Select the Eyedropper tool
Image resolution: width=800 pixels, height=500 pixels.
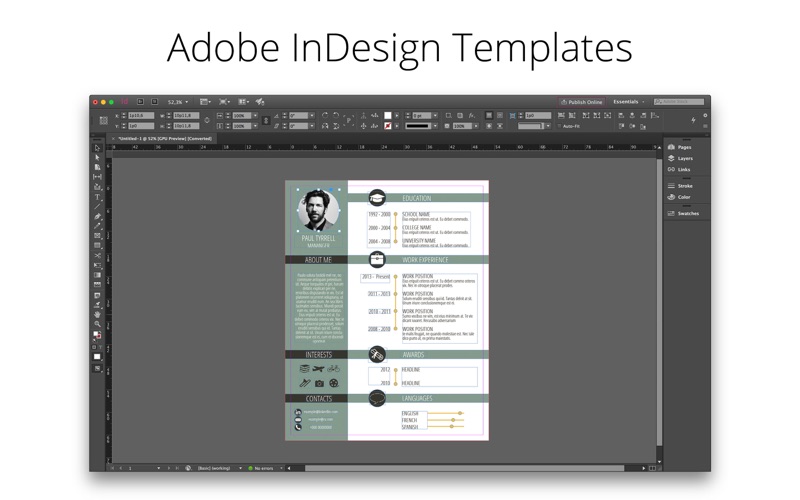[x=97, y=305]
